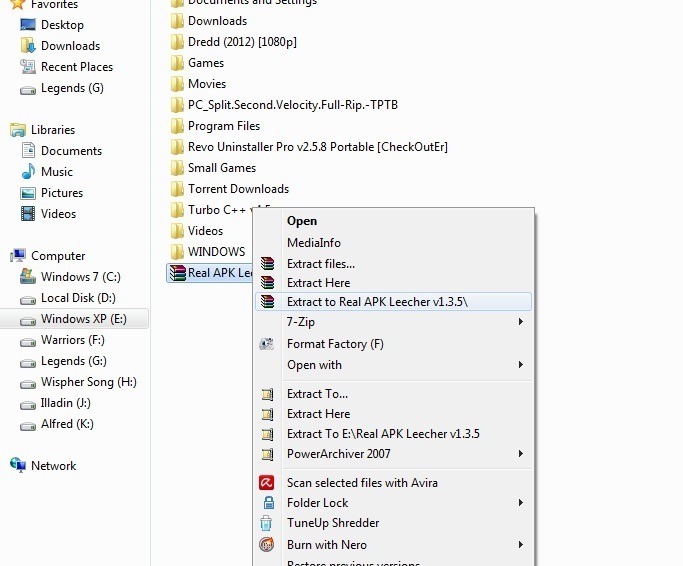Open Local Disk (D:) in navigation pane

click(78, 298)
